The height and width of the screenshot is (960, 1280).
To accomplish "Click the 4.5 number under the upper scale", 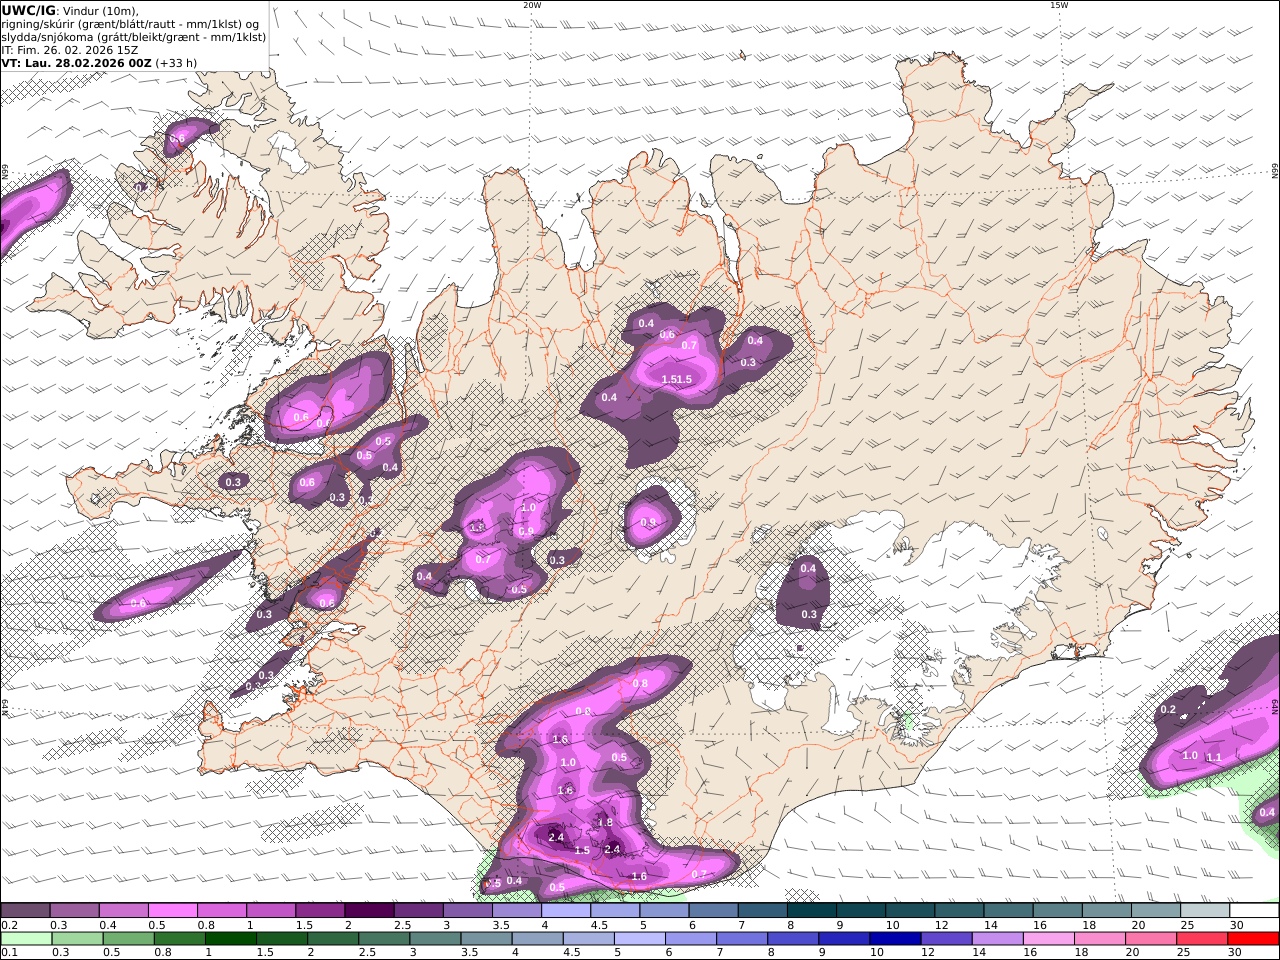I will click(x=599, y=925).
